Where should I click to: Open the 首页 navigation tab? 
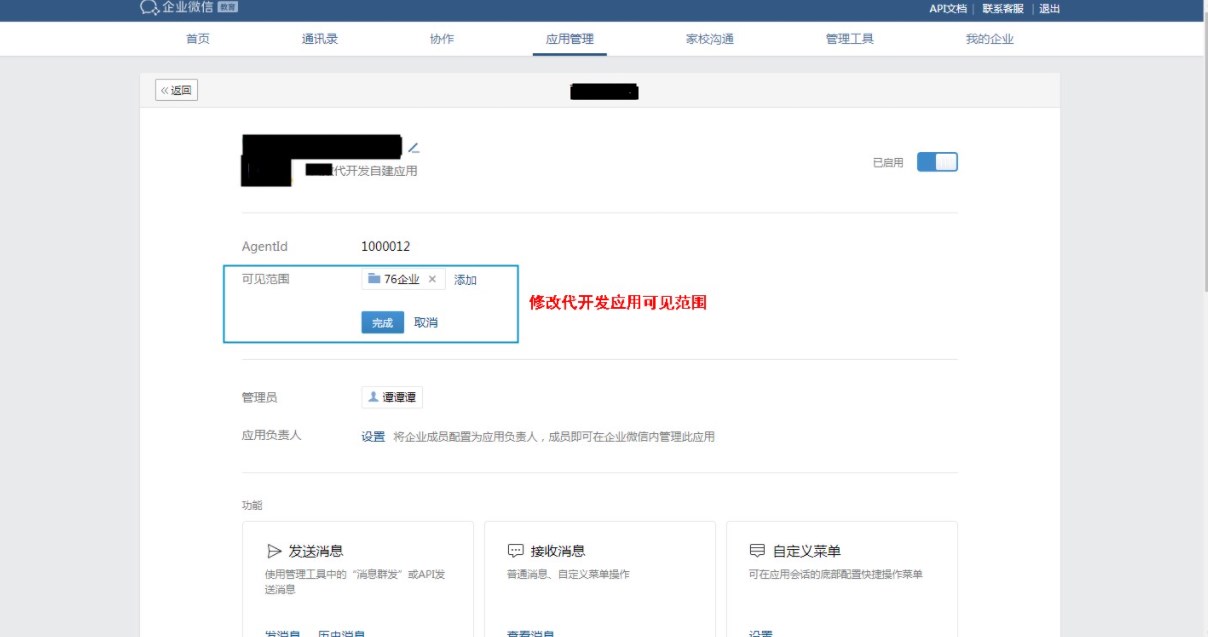pos(198,39)
